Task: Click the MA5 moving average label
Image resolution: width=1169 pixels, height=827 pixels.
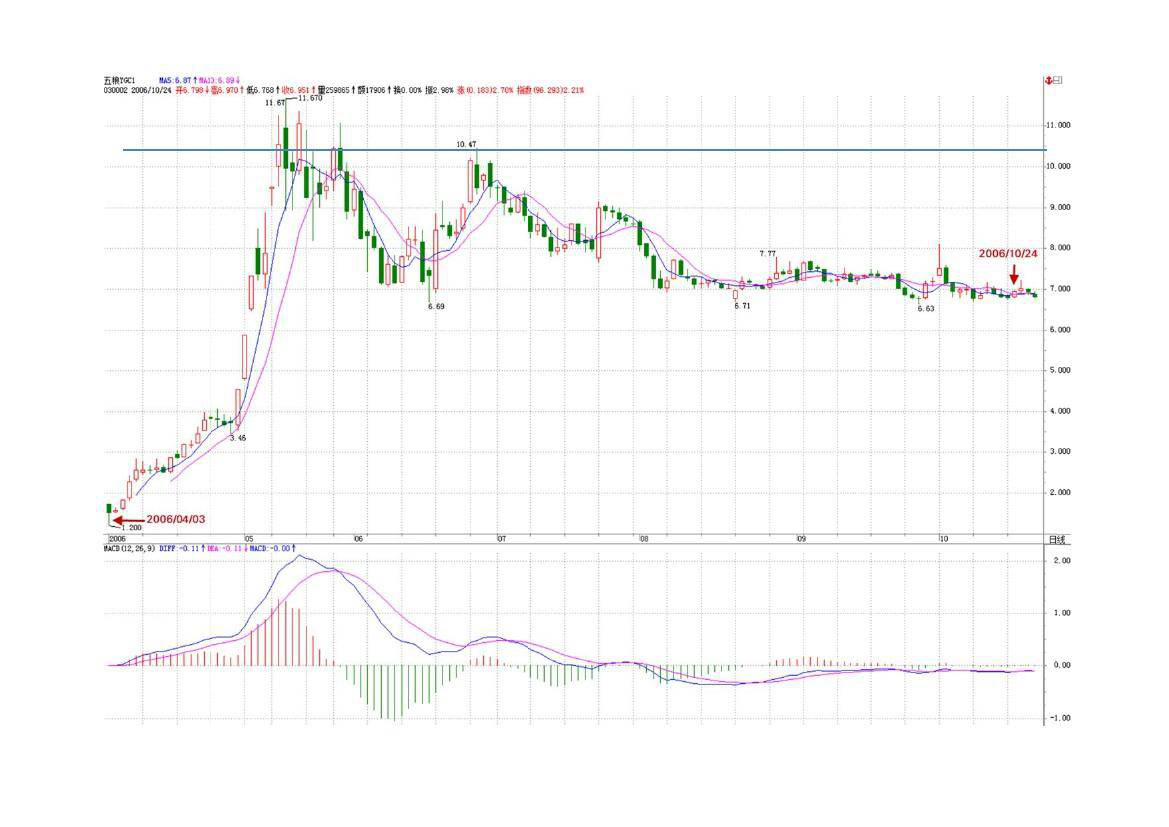Action: (x=175, y=80)
